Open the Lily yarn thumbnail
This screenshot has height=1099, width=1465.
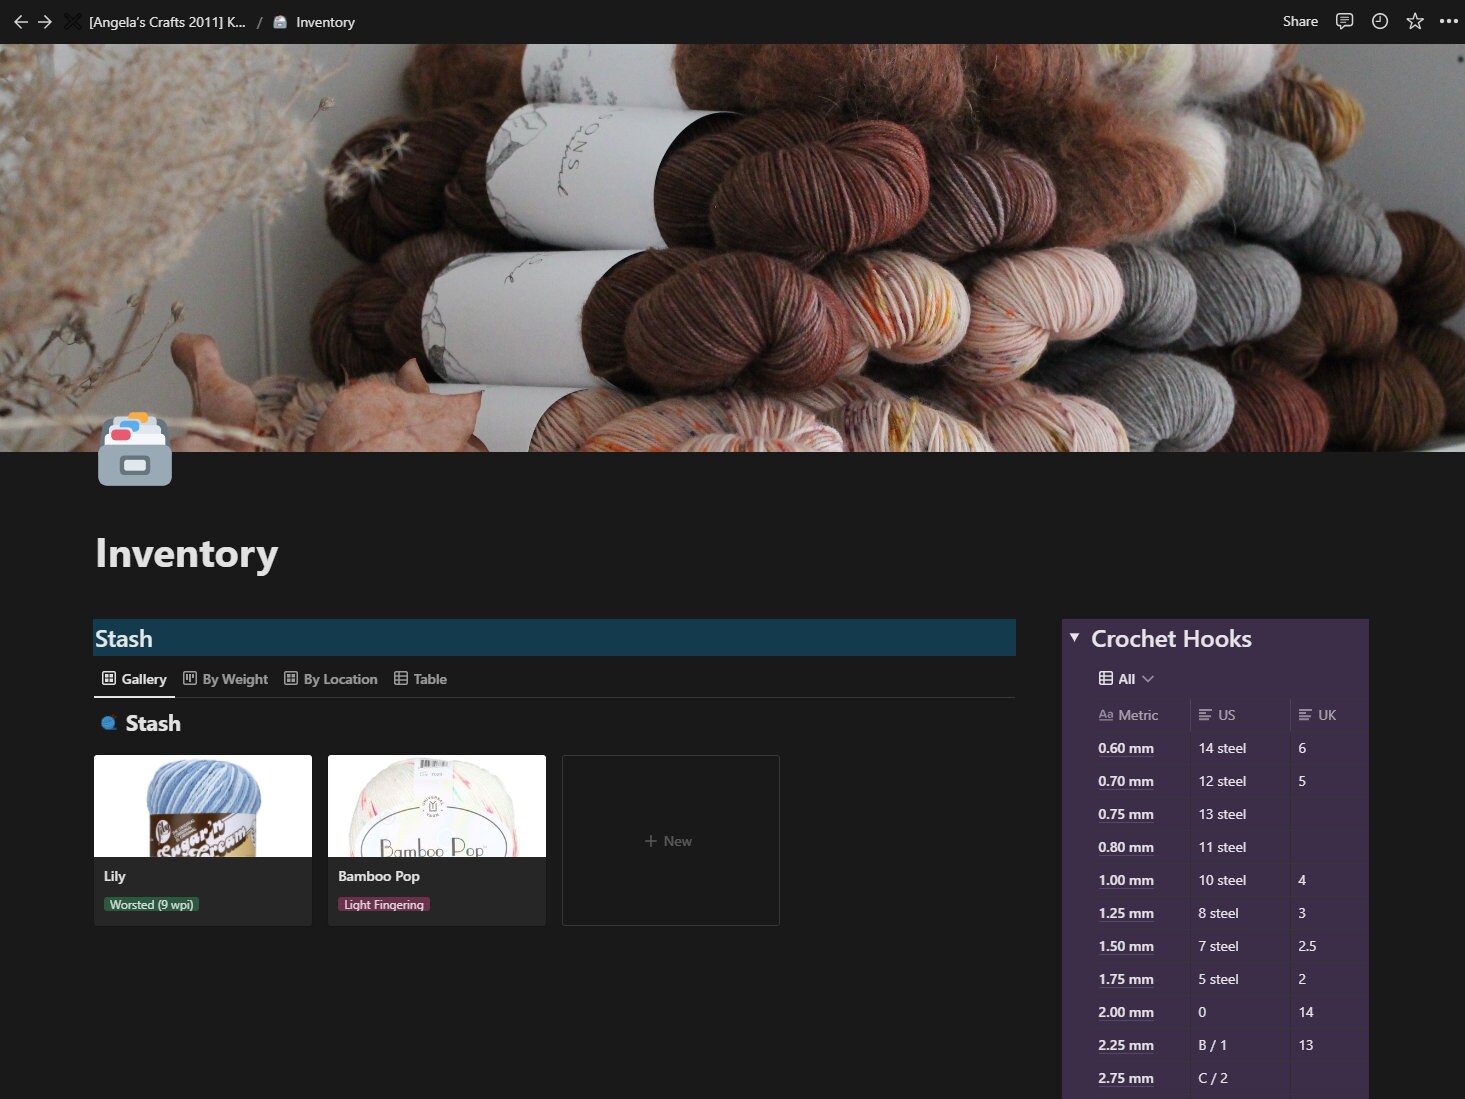[202, 805]
